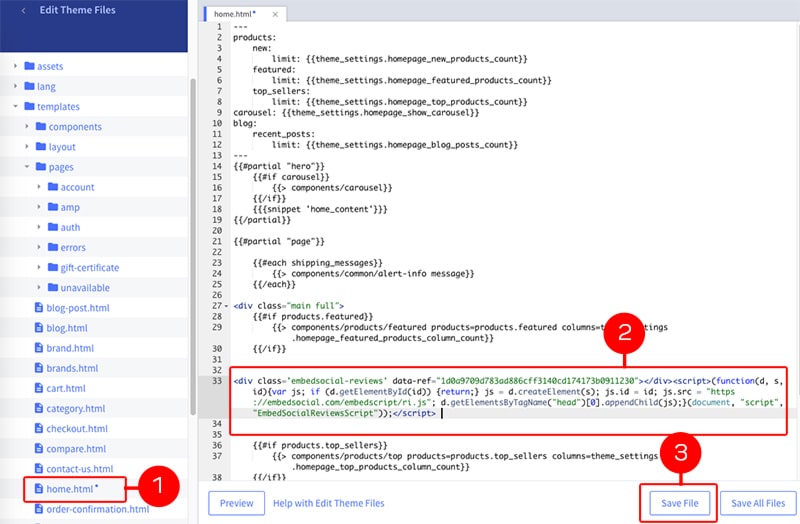Click the assets folder icon
Screen dimensions: 800x524
(x=29, y=67)
